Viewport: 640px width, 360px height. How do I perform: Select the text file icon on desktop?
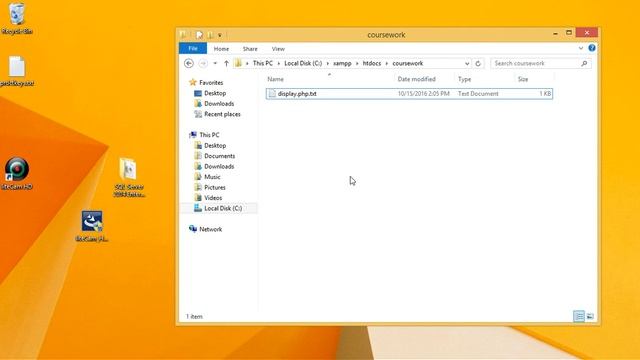(x=17, y=71)
